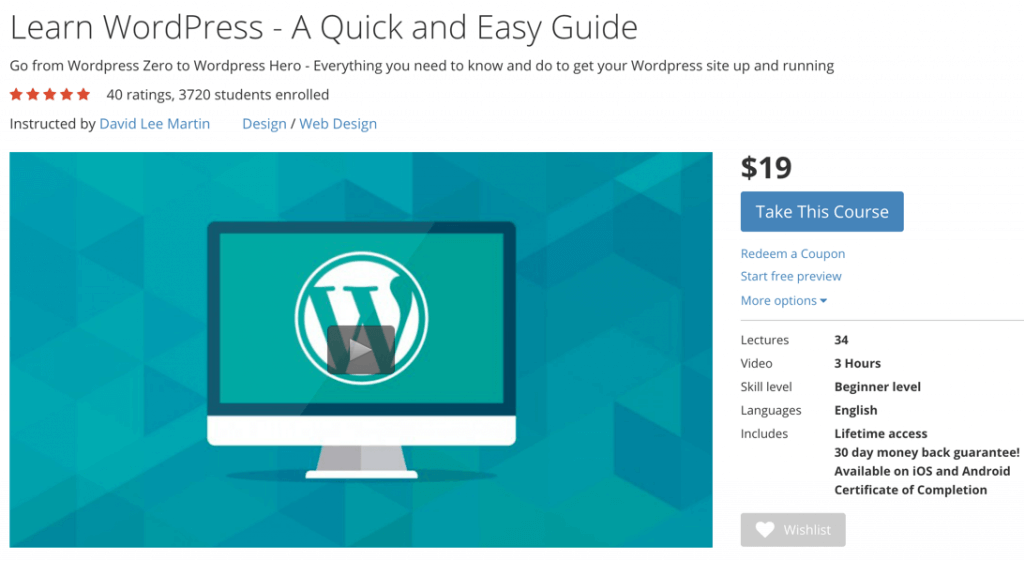Play the course preview video
The image size is (1024, 561).
[360, 349]
